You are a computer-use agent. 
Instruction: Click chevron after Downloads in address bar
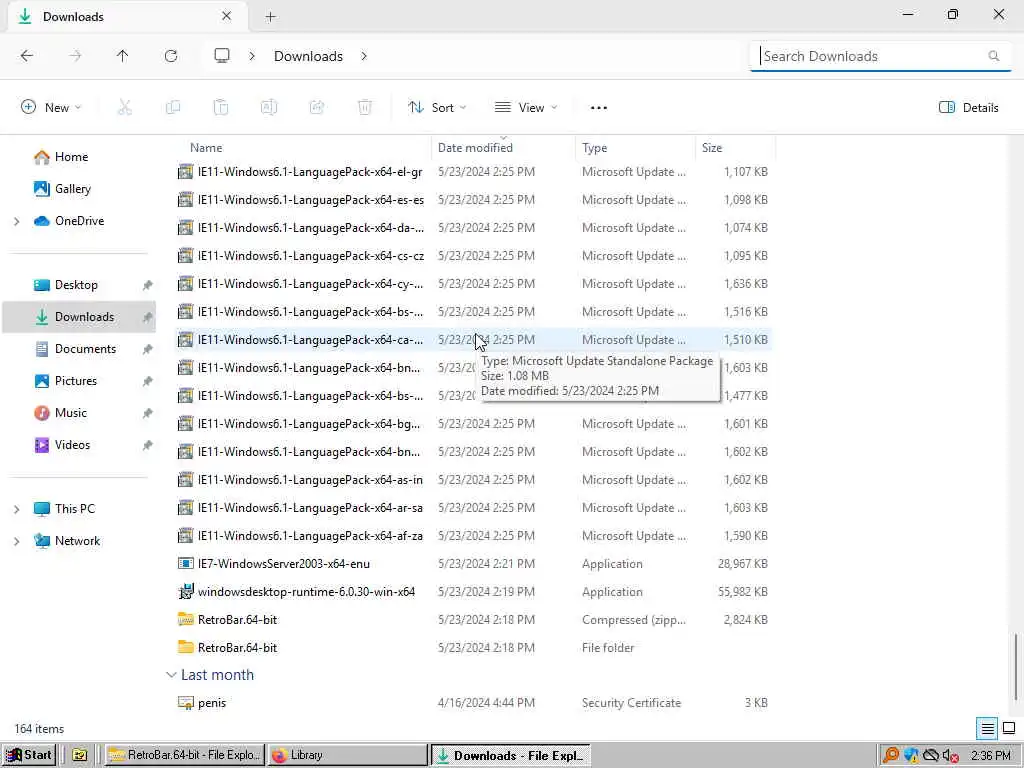click(364, 56)
